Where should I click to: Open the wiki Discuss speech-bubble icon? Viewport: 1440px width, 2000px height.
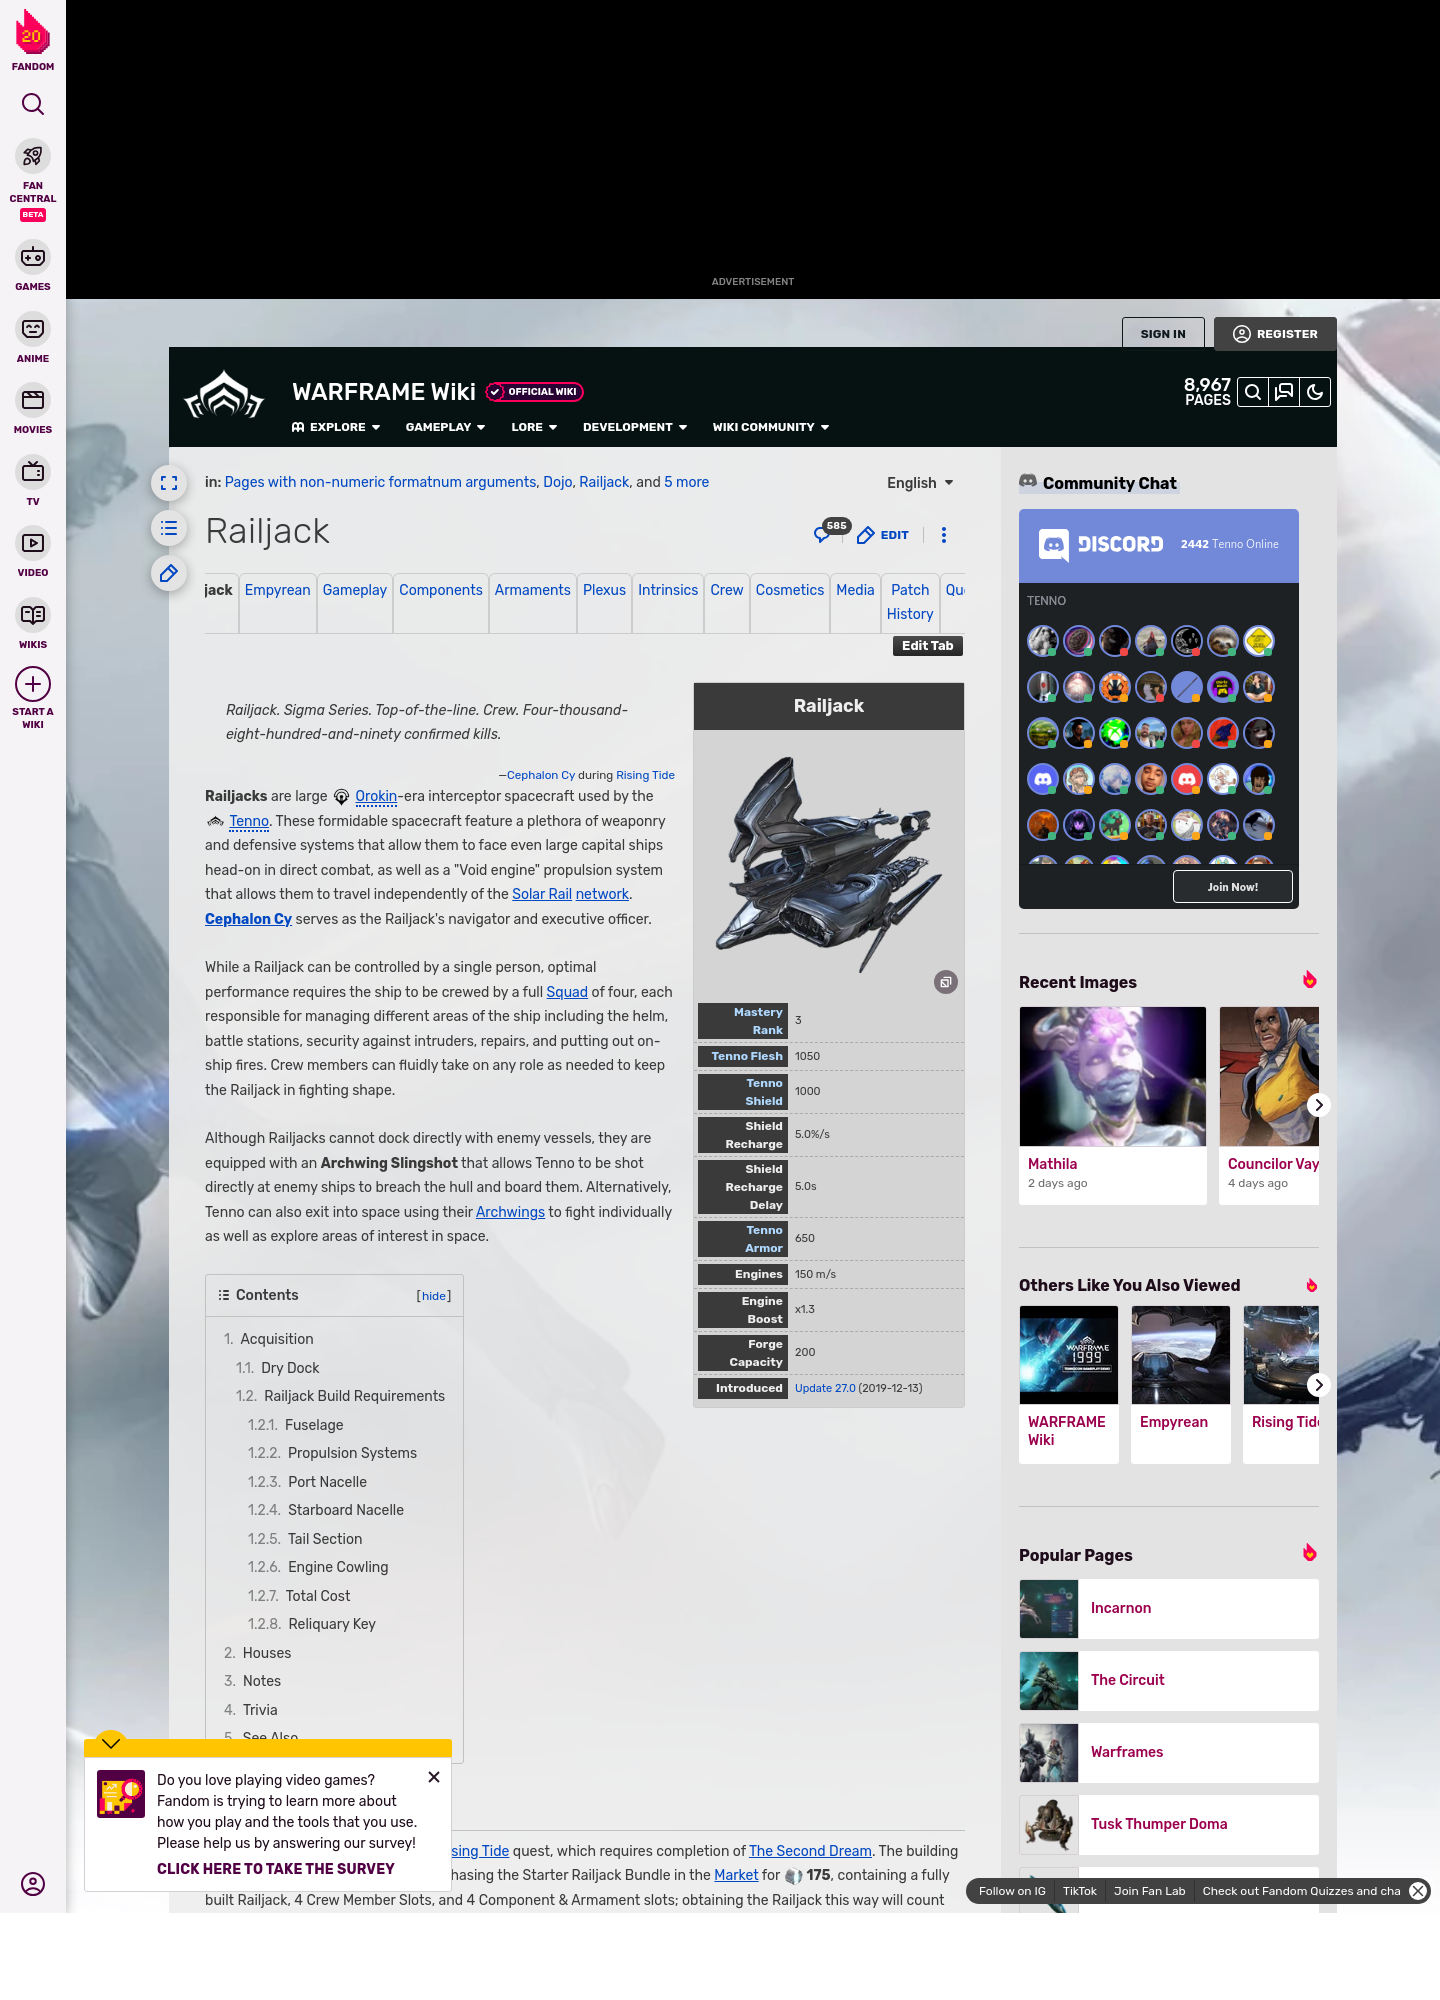[1284, 392]
